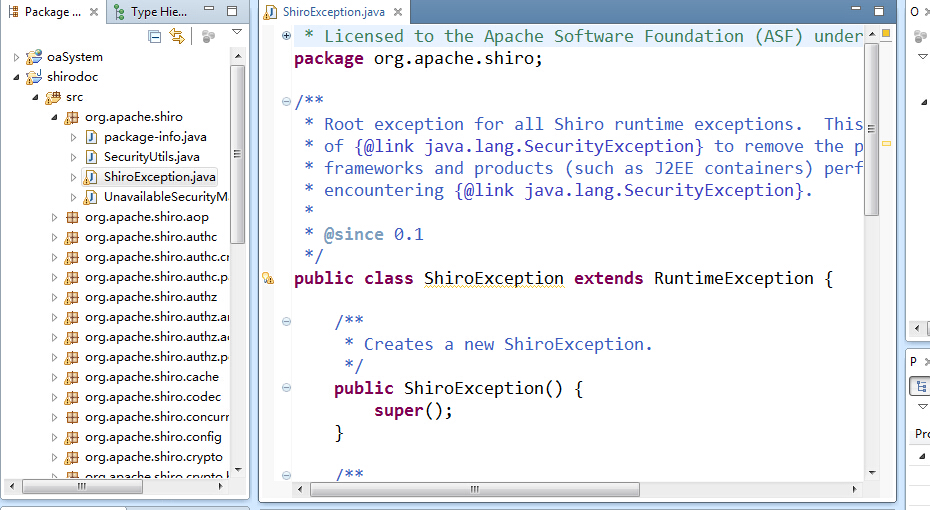
Task: Select org.apache.shiro.authz package row
Action: coord(151,297)
